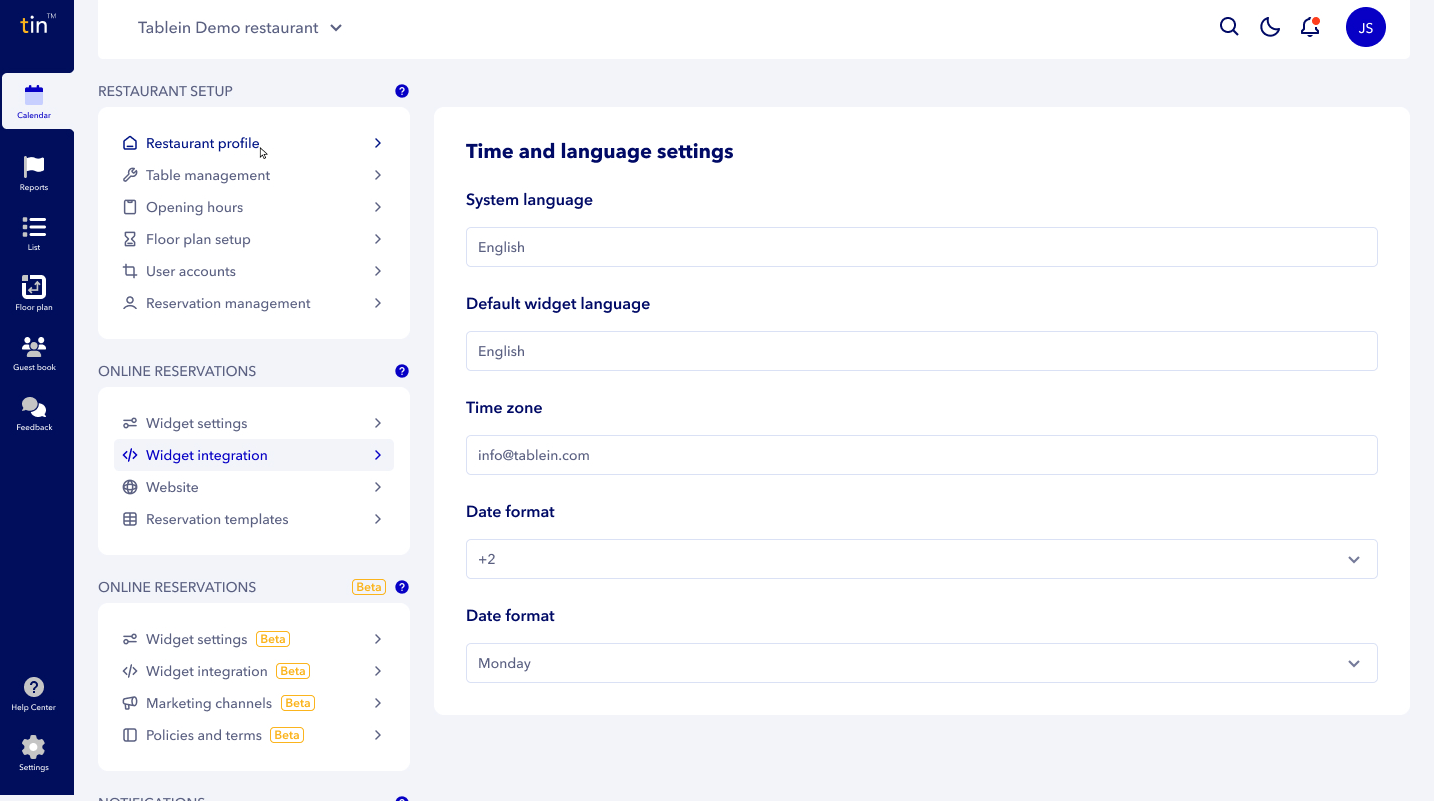Open the Monday dropdown

click(921, 663)
